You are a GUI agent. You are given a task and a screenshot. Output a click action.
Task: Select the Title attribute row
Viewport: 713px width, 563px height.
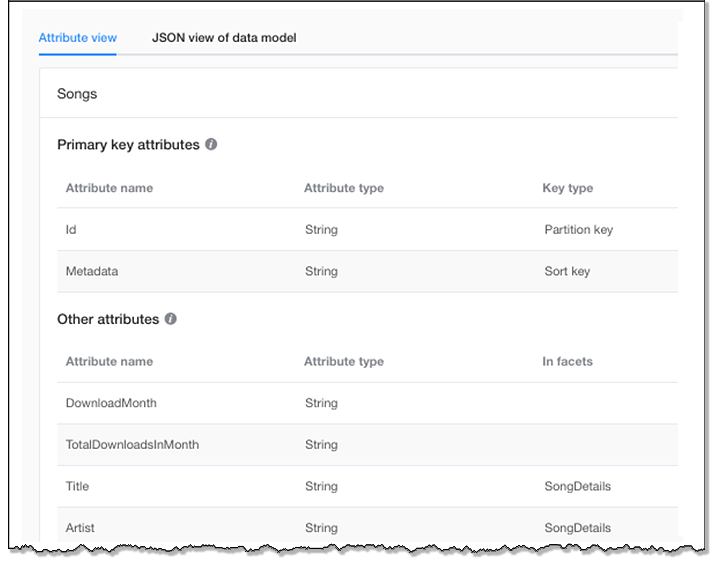click(77, 487)
